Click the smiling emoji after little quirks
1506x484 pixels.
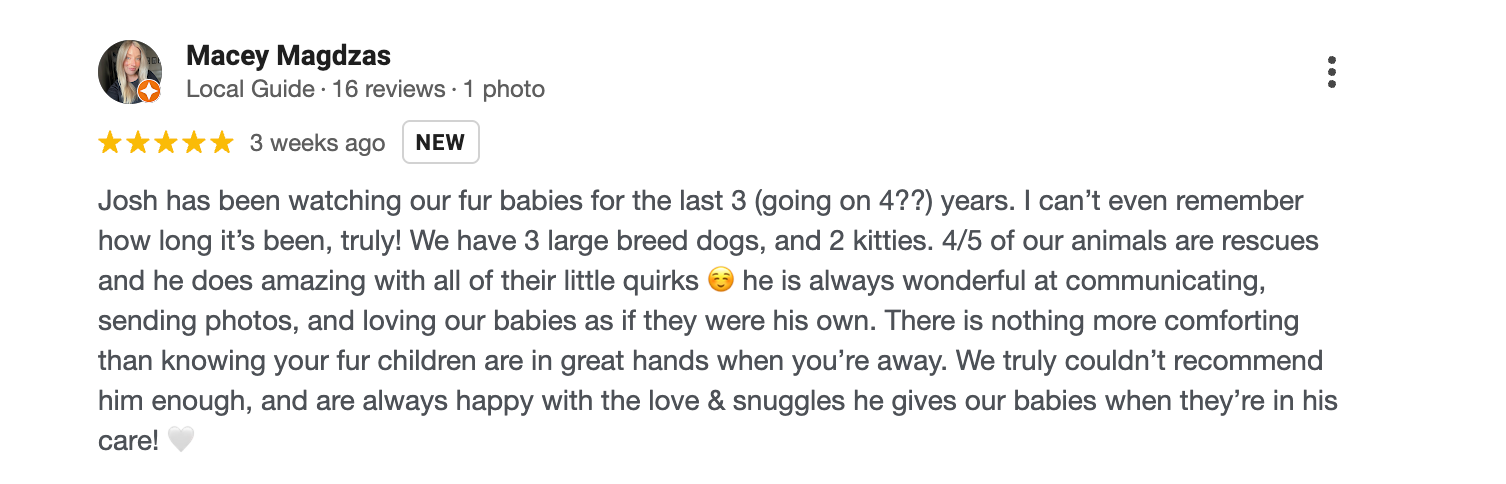[x=720, y=281]
